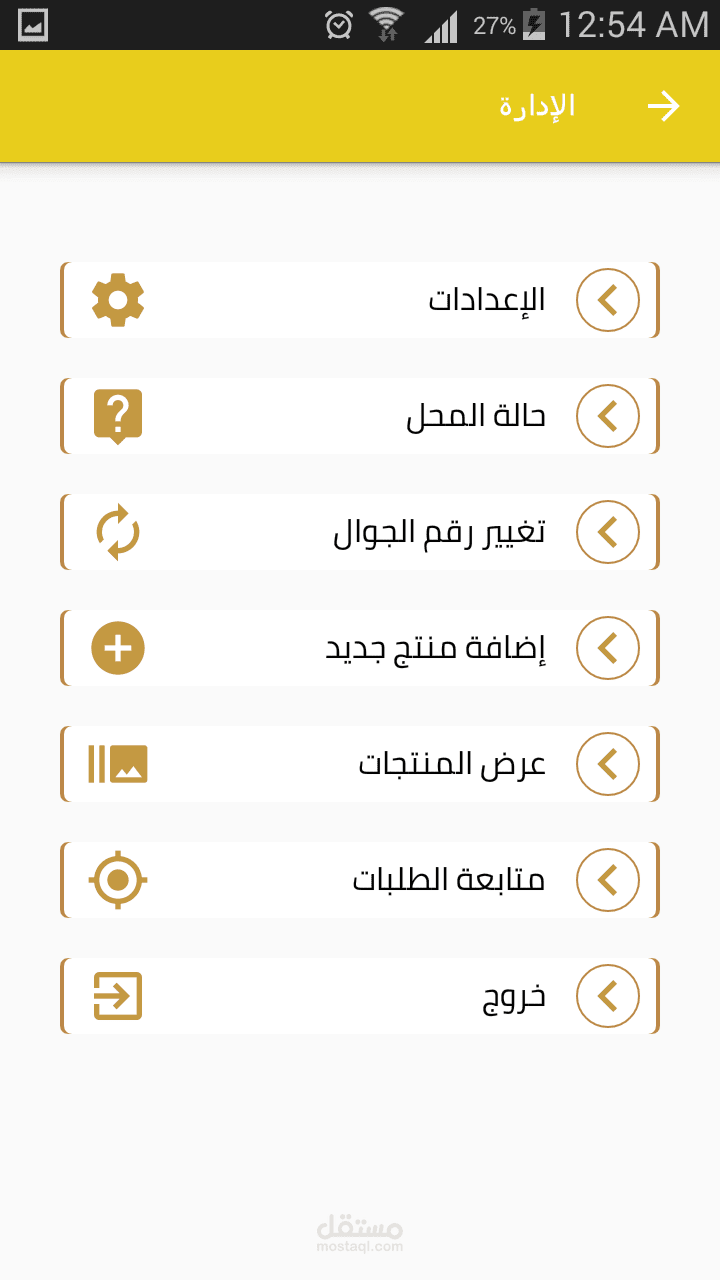Tap the logout arrow box icon
This screenshot has width=720, height=1280.
[x=118, y=996]
